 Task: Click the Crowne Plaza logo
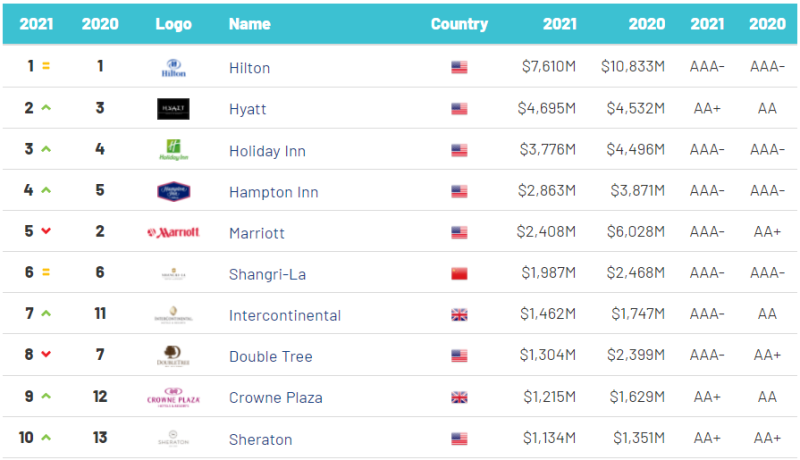click(x=173, y=397)
